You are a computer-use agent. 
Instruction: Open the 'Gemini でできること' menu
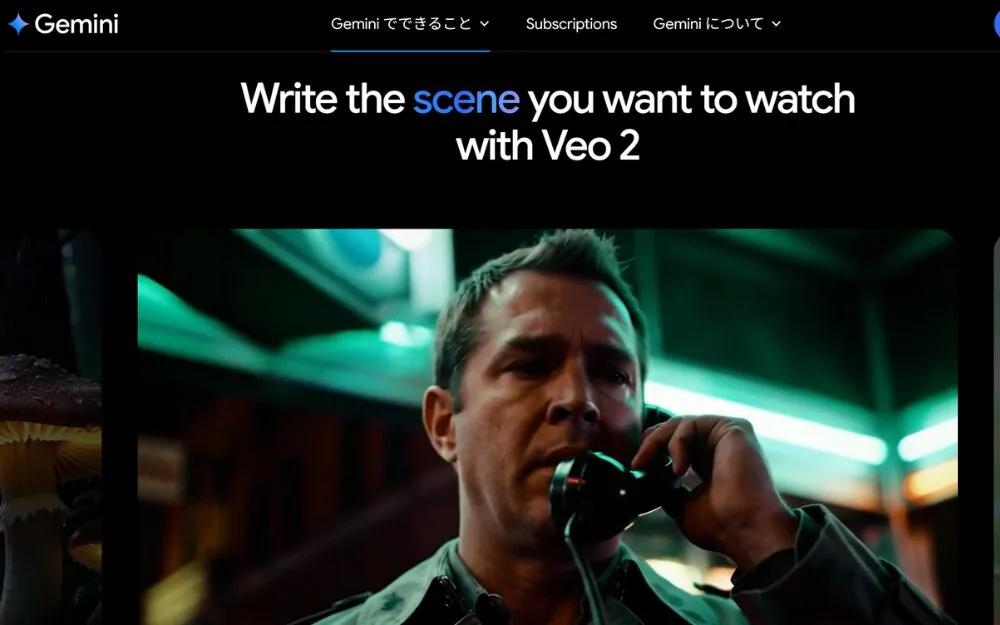(x=410, y=24)
